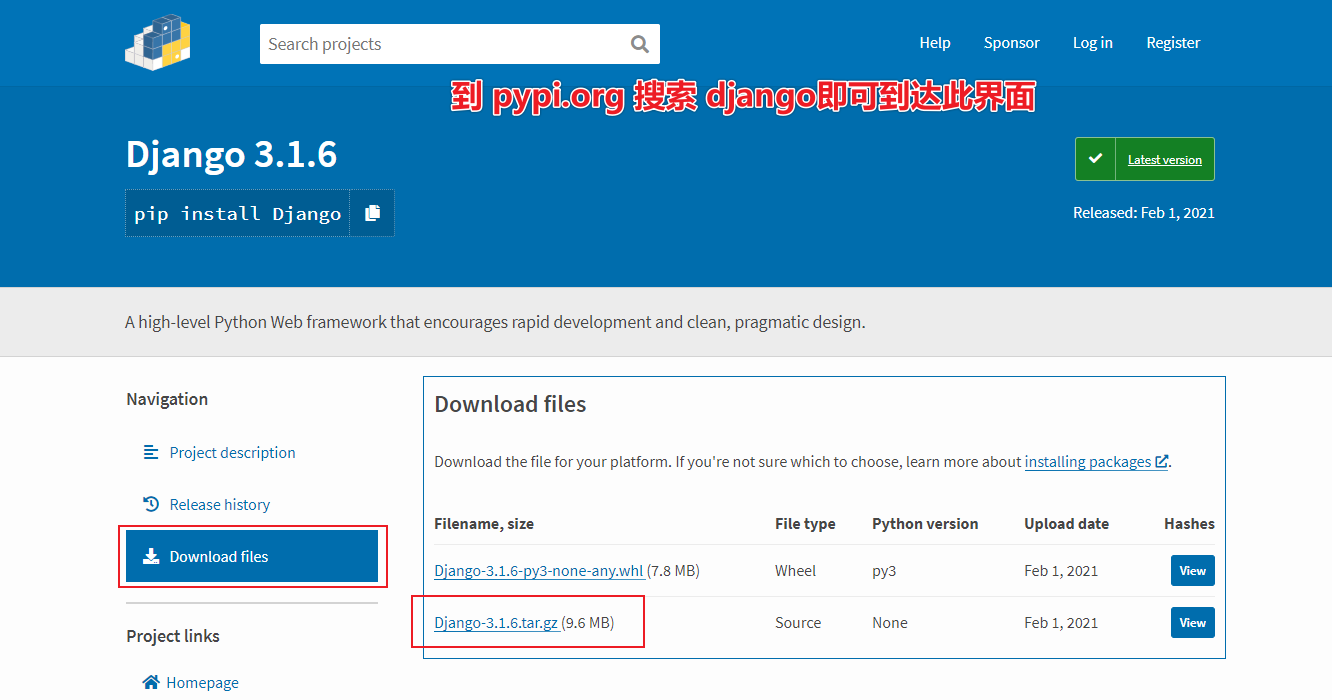
Task: Click the Homepage house icon
Action: click(151, 682)
